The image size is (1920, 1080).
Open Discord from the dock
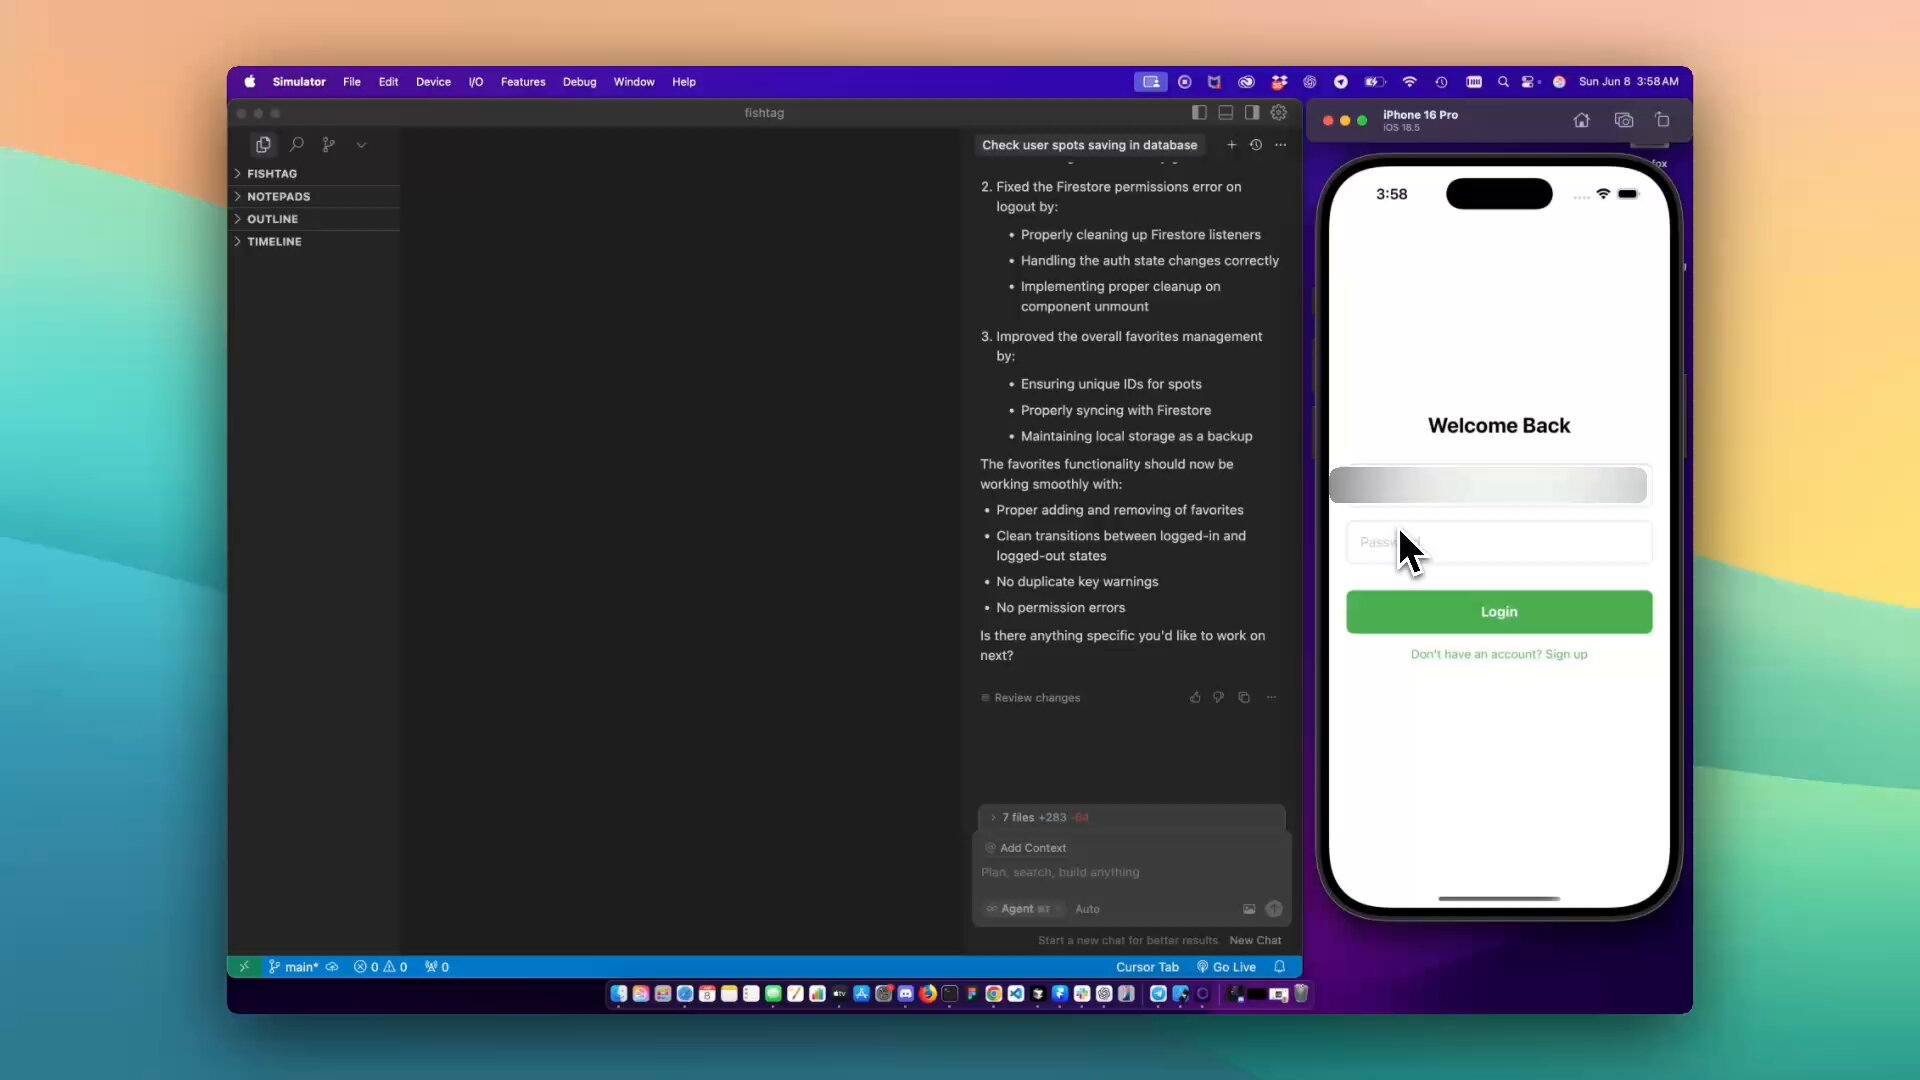[906, 994]
